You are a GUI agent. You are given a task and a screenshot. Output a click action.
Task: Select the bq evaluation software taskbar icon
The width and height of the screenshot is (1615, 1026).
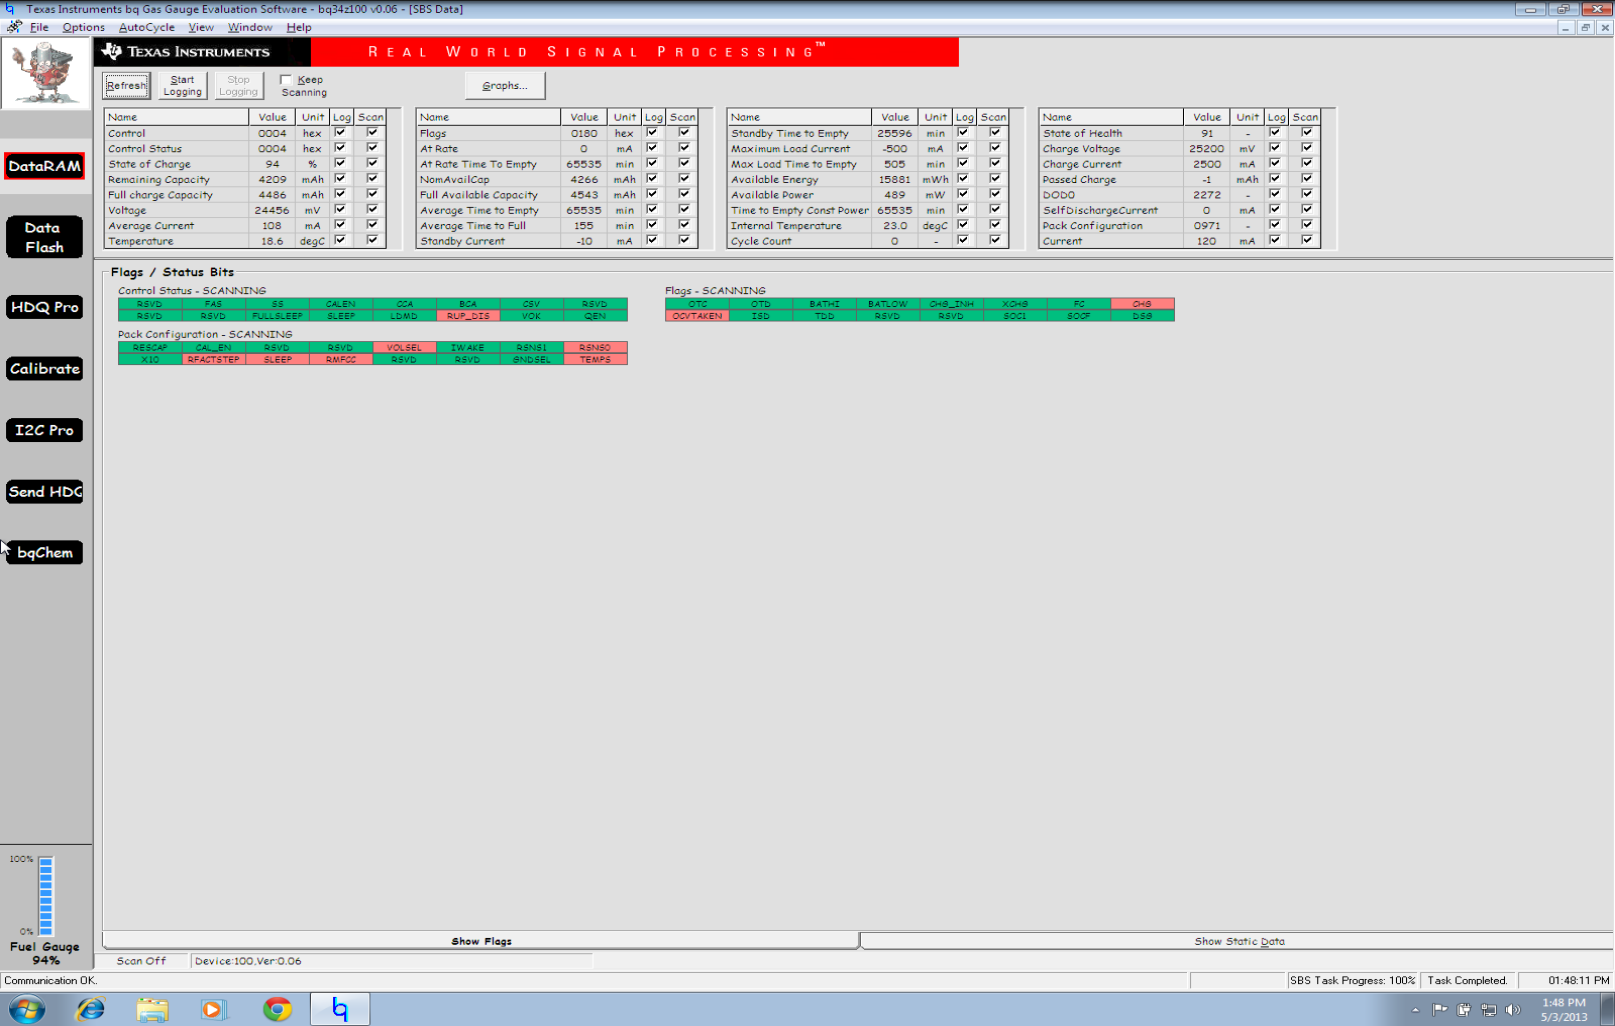[340, 1009]
